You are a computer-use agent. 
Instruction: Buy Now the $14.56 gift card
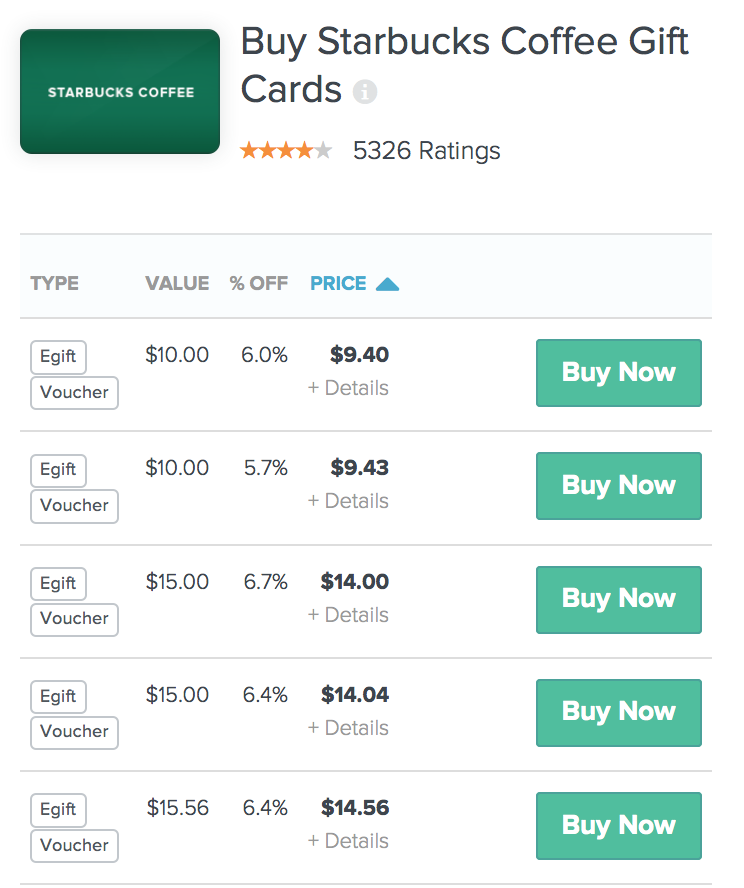click(x=619, y=826)
